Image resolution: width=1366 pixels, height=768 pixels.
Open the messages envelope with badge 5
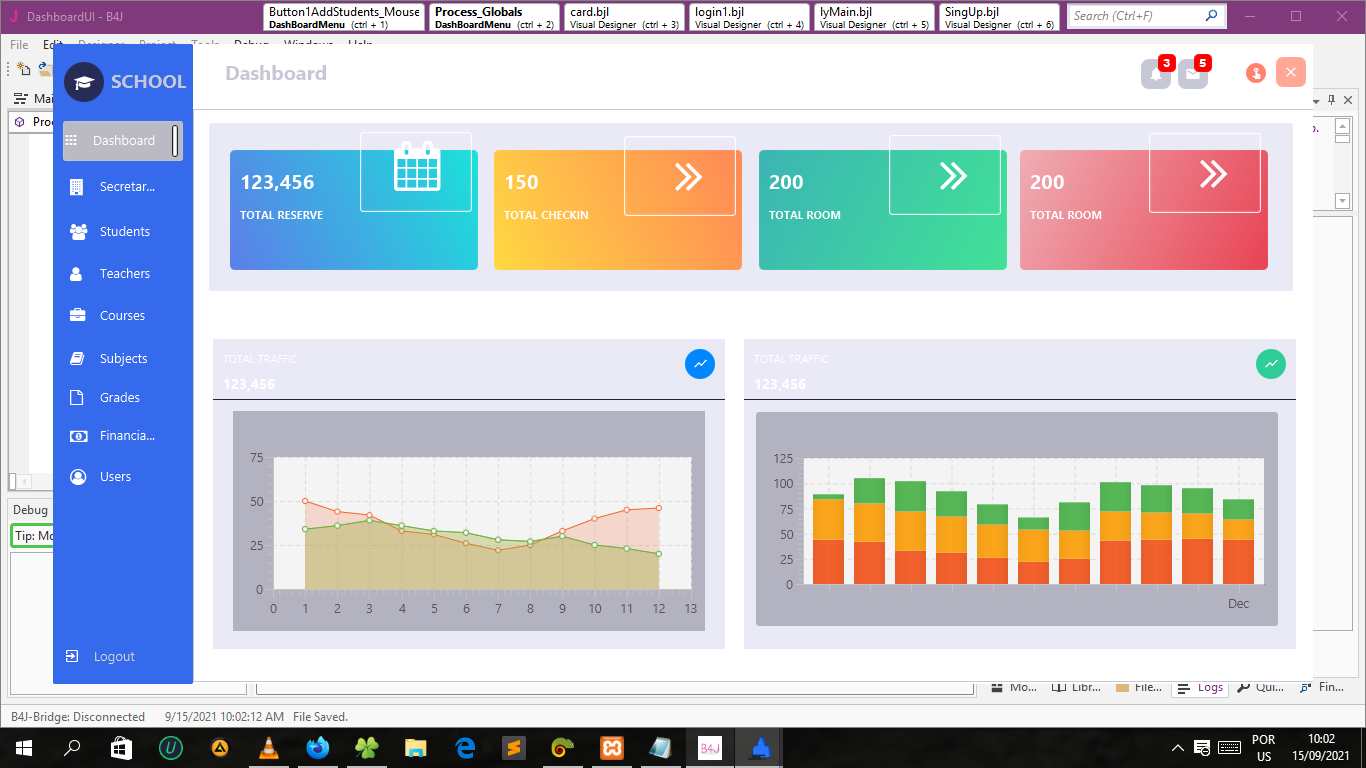[1193, 73]
